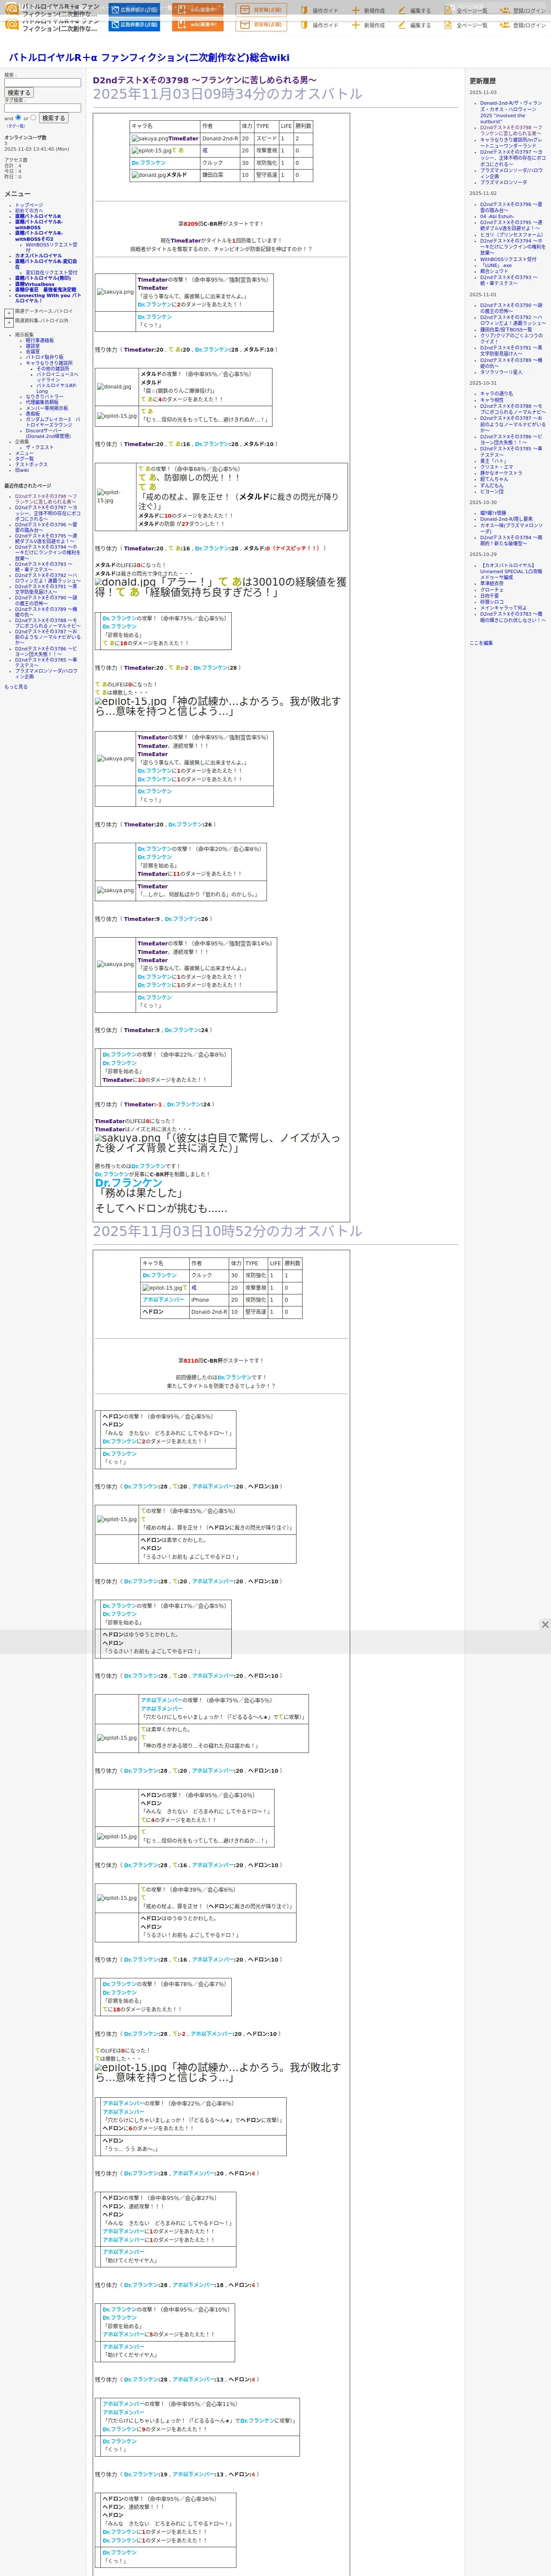This screenshot has width=551, height=2576.
Task: Open プラズマメロンソーダ in update history
Action: pyautogui.click(x=503, y=182)
